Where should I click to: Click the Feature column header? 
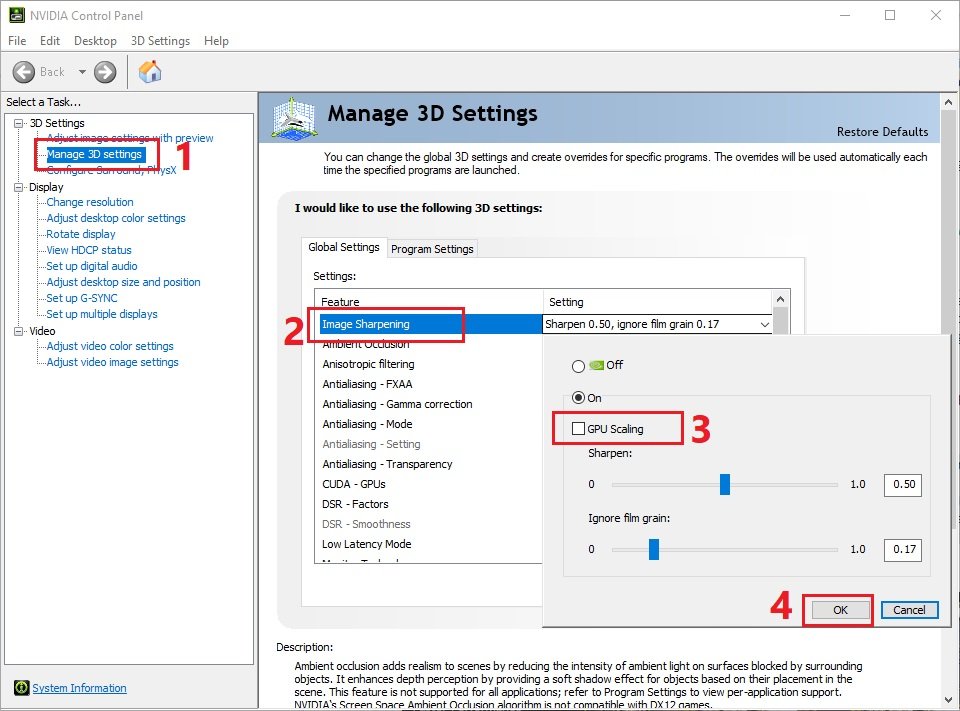(429, 302)
